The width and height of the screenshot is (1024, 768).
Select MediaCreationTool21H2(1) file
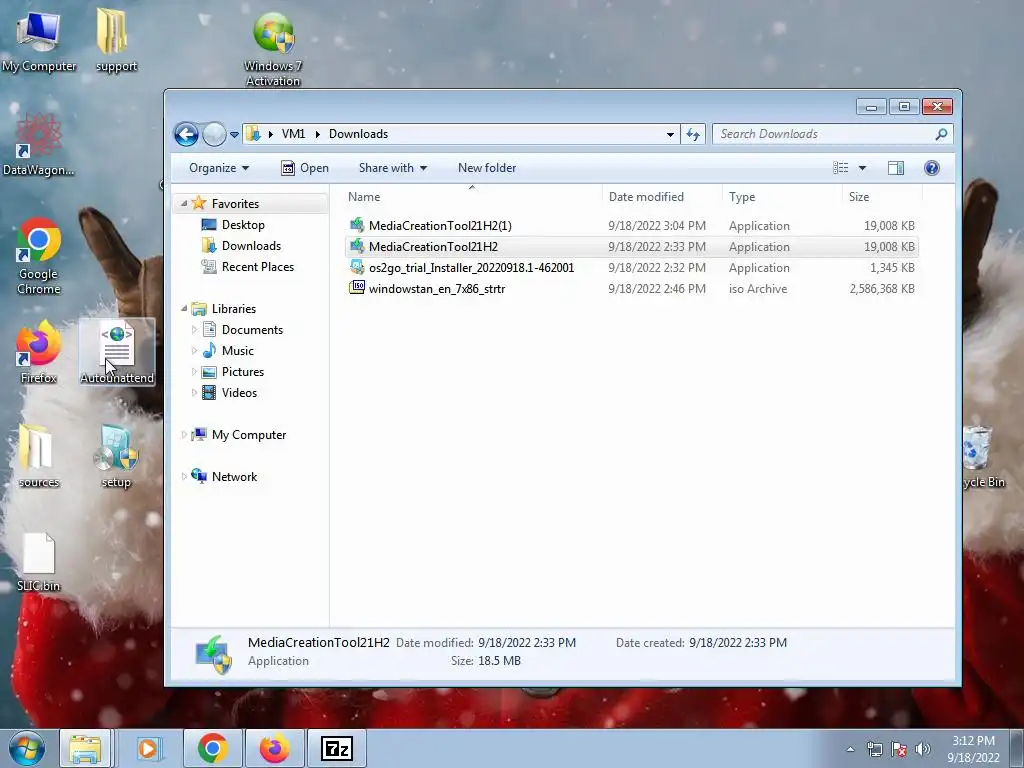point(631,226)
